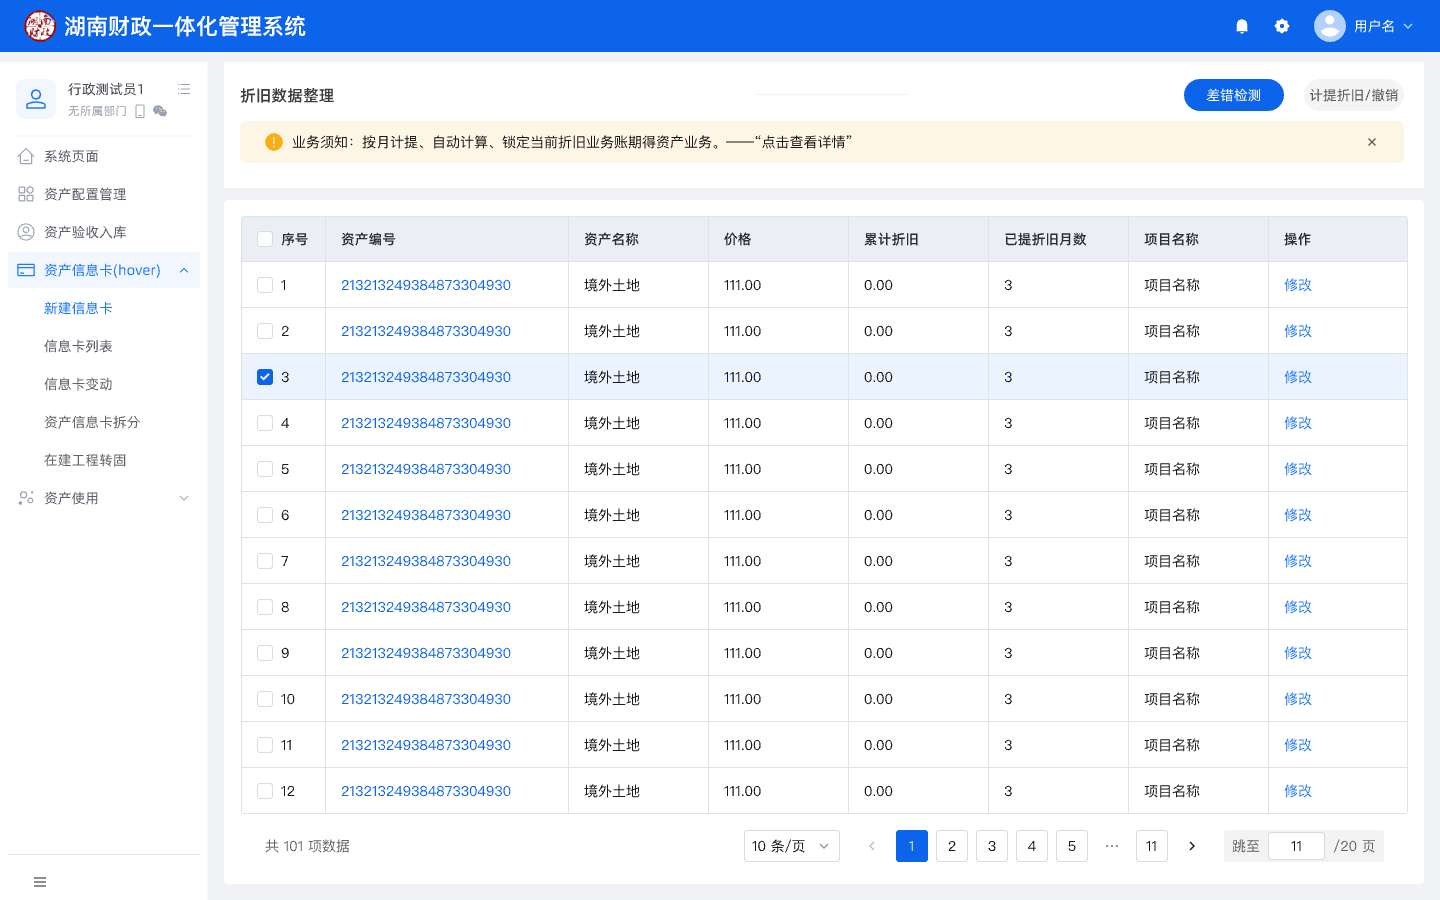This screenshot has height=900, width=1440.
Task: Open settings via the gear icon
Action: (1282, 26)
